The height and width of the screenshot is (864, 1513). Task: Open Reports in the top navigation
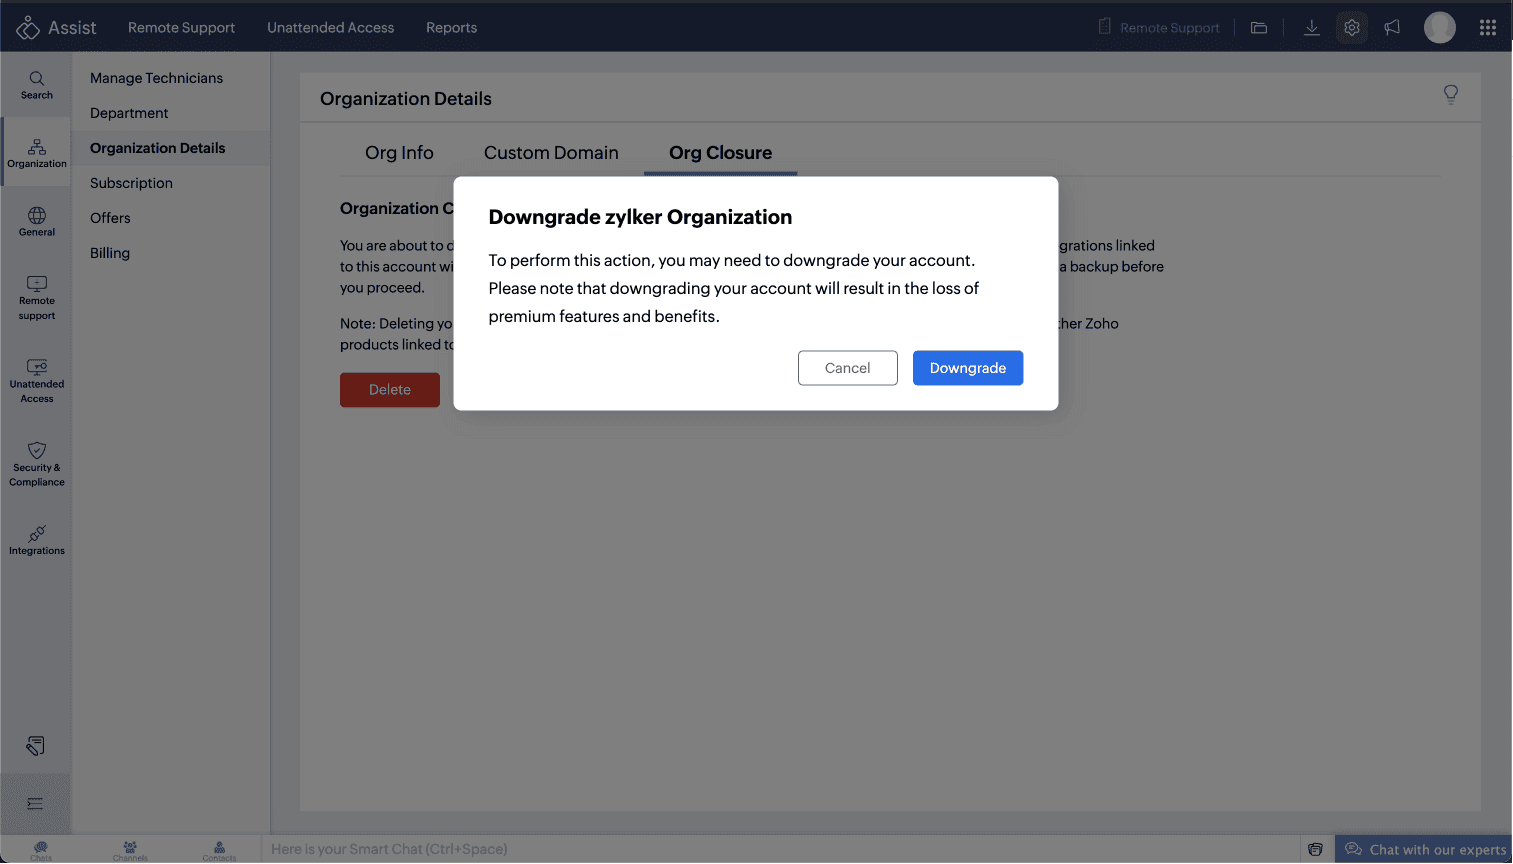451,28
